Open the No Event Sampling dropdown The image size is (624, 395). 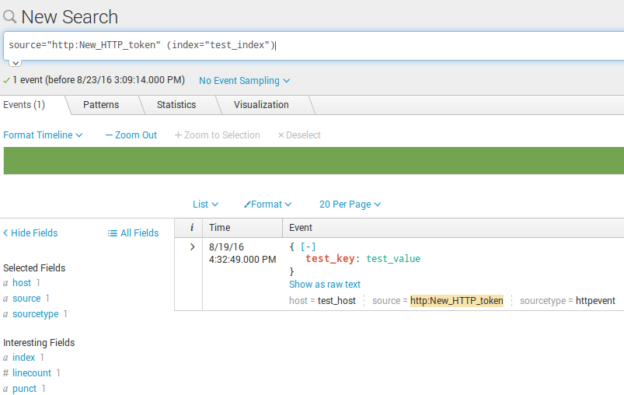click(244, 81)
